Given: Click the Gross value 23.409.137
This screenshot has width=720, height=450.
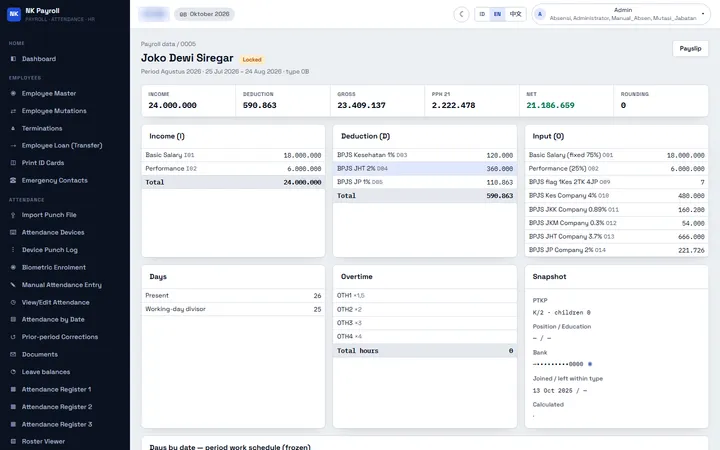Looking at the screenshot, I should pyautogui.click(x=361, y=105).
